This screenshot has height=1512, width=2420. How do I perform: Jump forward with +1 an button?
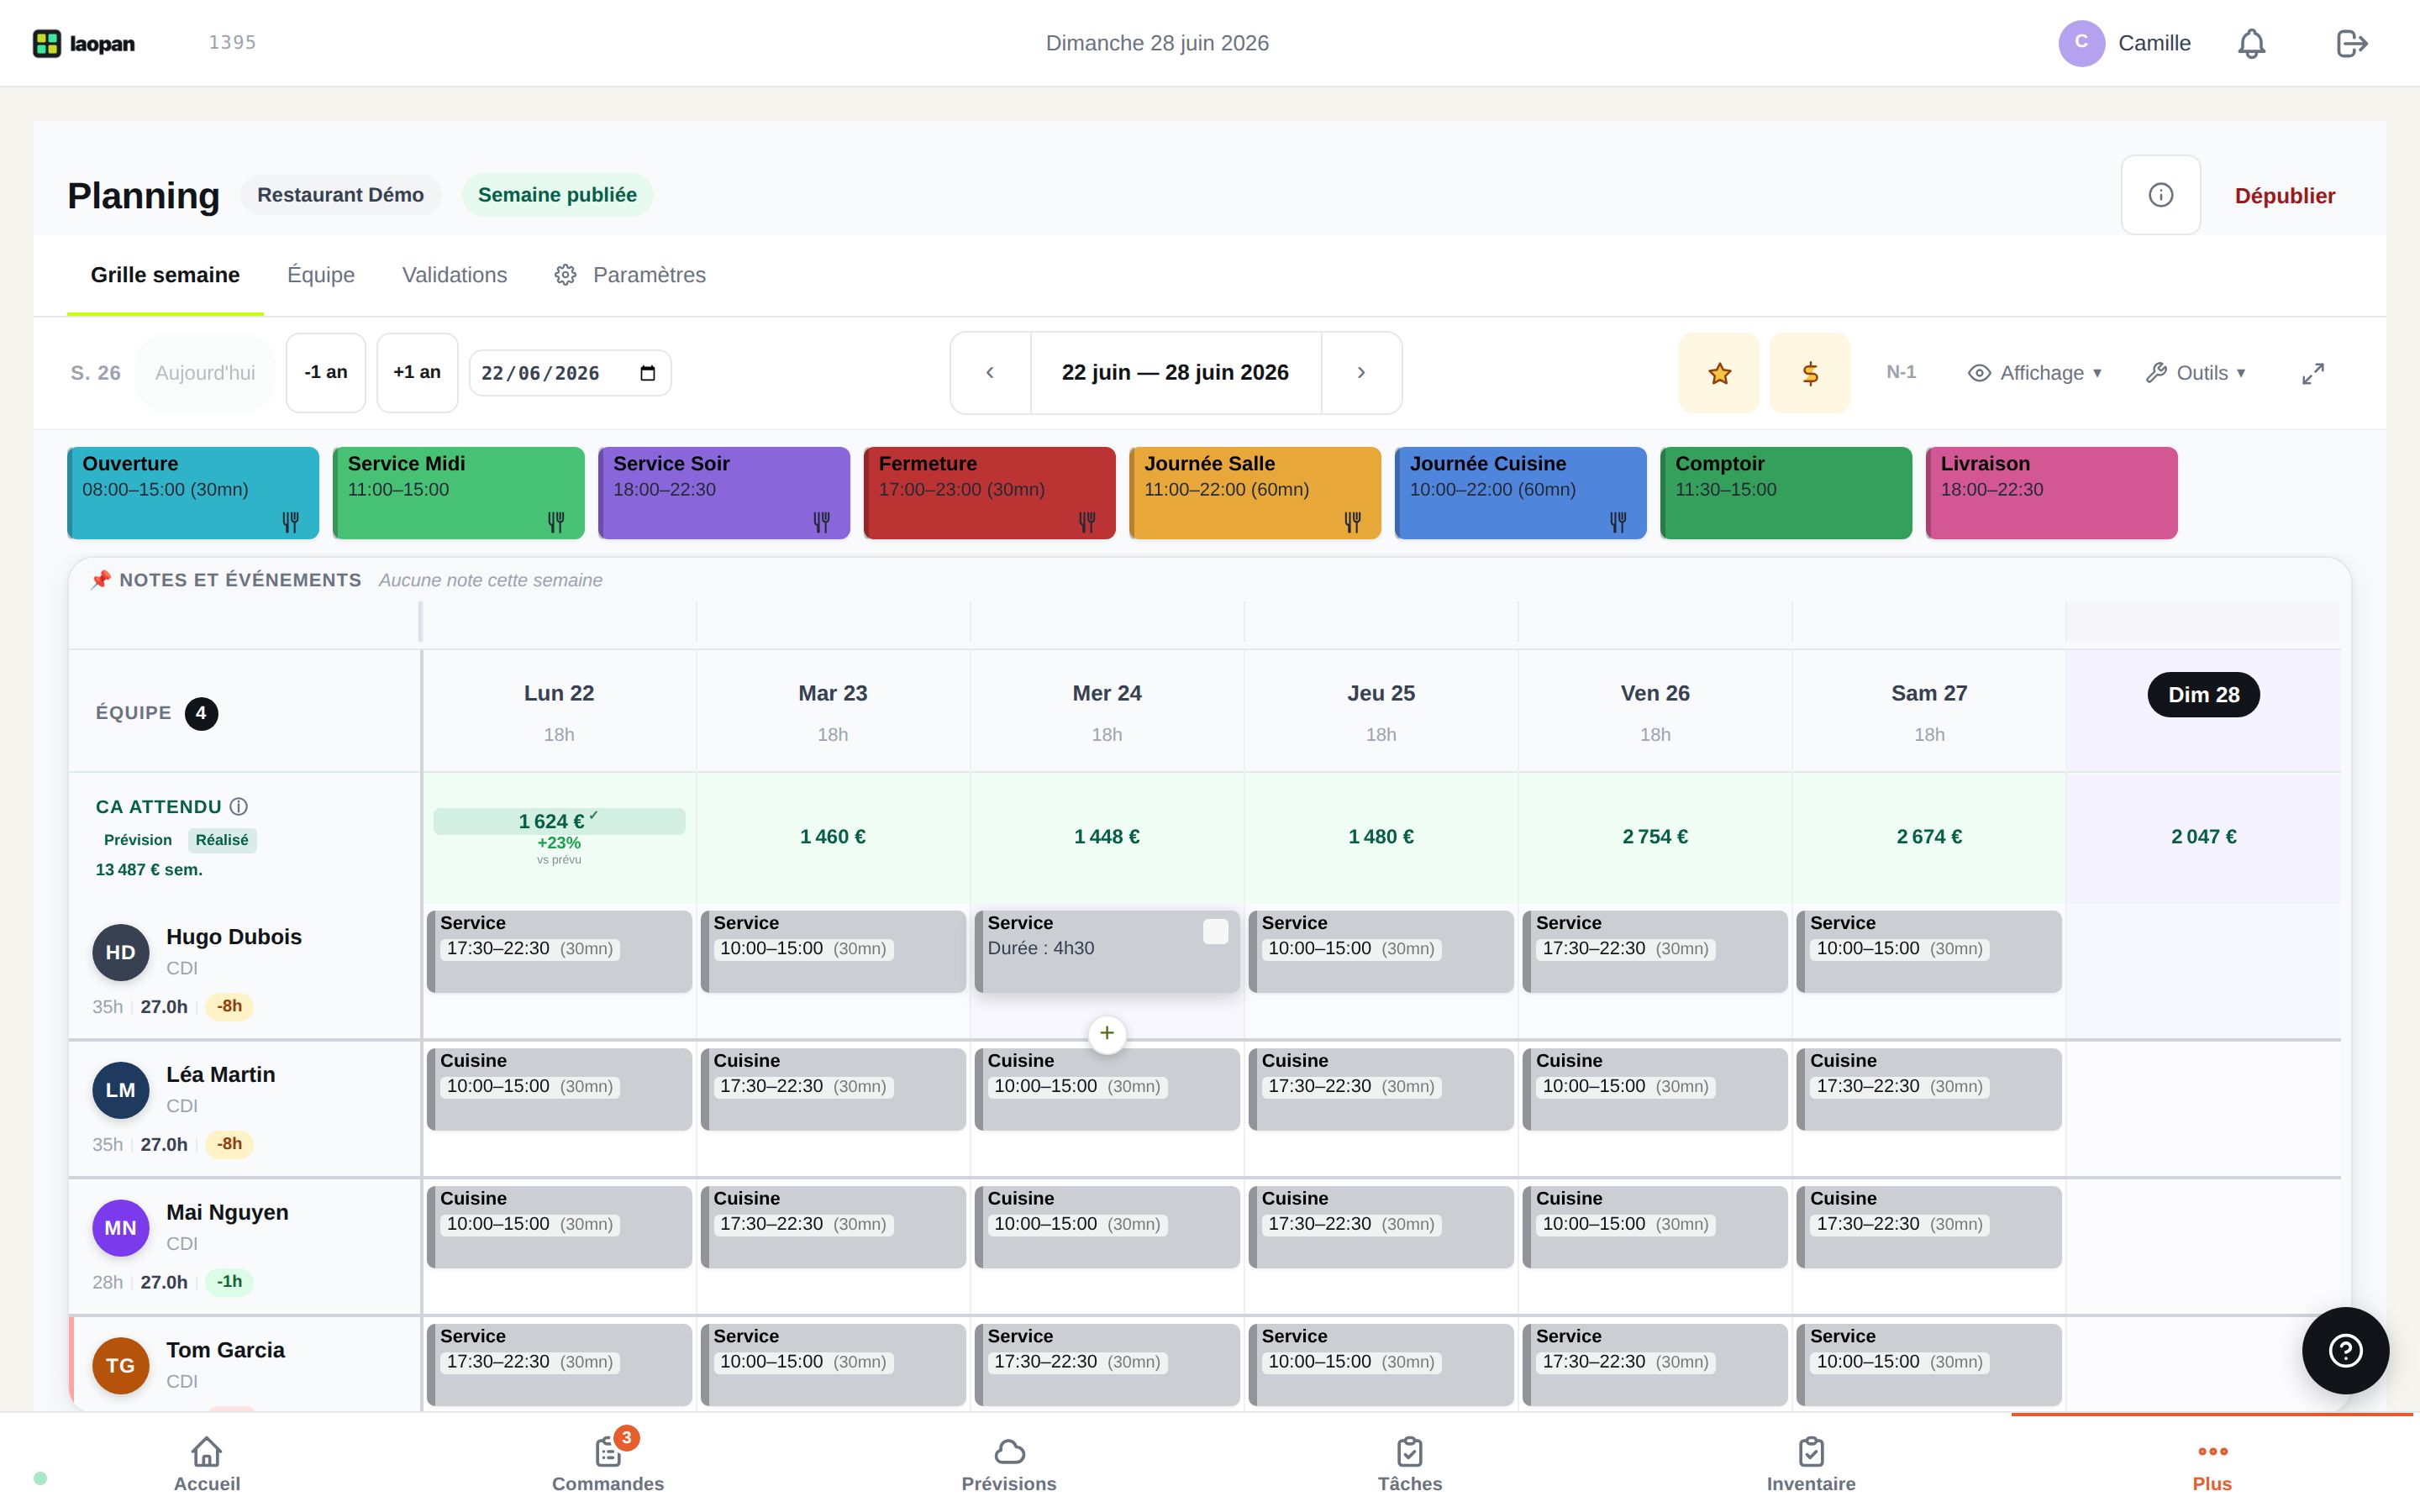[x=417, y=373]
